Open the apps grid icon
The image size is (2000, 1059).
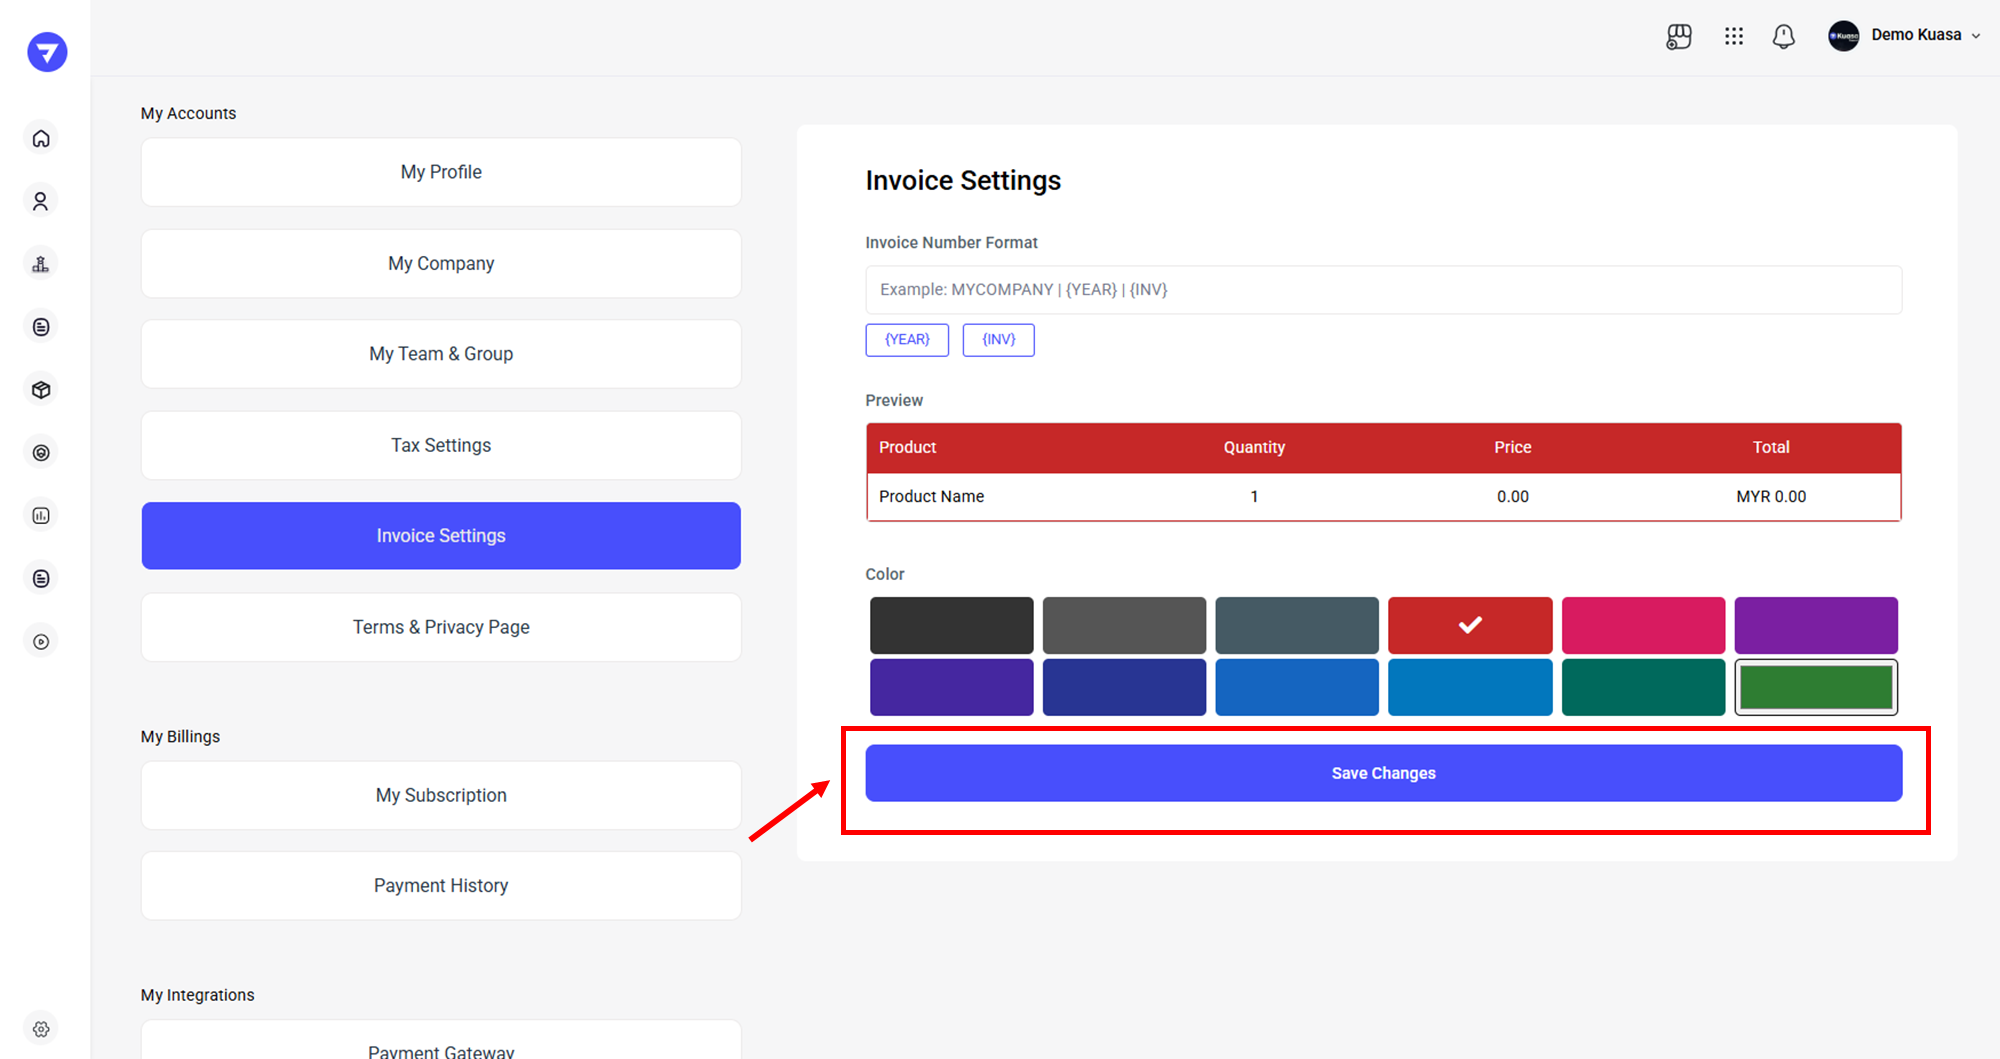1733,37
